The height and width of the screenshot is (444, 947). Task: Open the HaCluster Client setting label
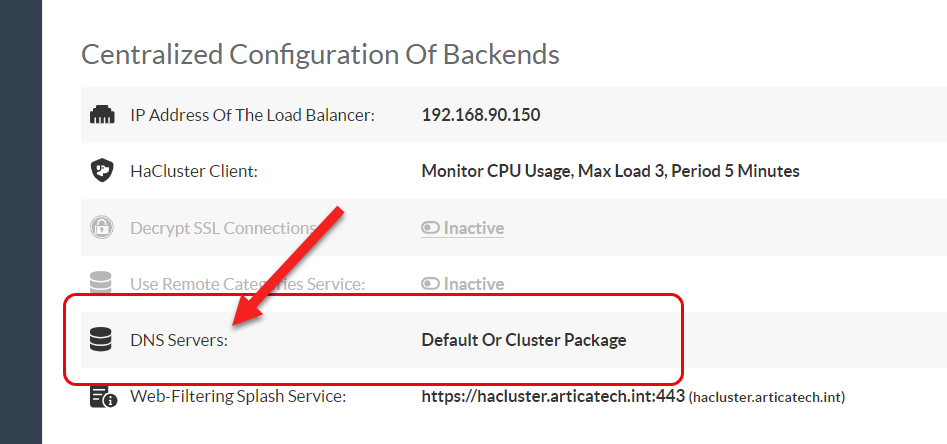click(194, 171)
